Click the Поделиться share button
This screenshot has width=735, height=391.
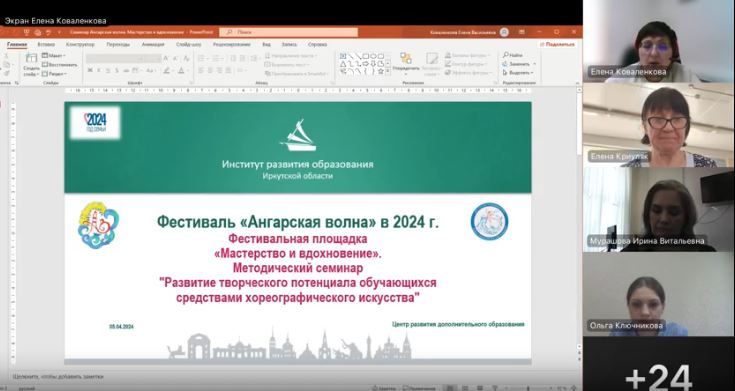pyautogui.click(x=557, y=45)
